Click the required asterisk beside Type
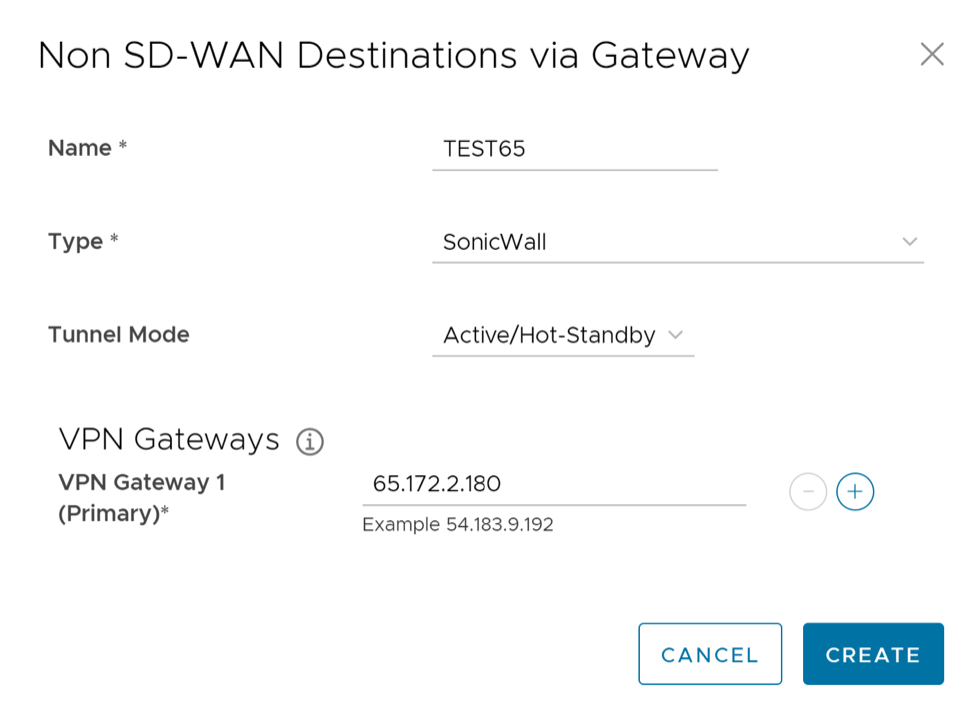The height and width of the screenshot is (712, 972). pyautogui.click(x=114, y=241)
